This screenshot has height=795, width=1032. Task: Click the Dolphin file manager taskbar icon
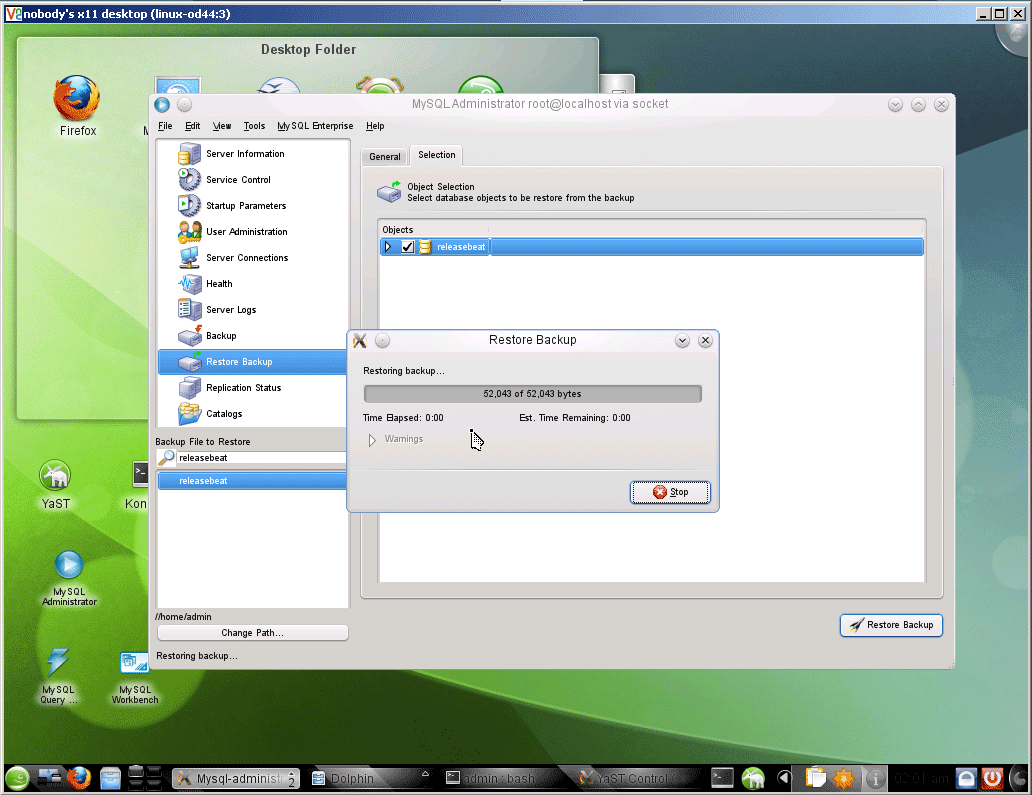[x=111, y=779]
